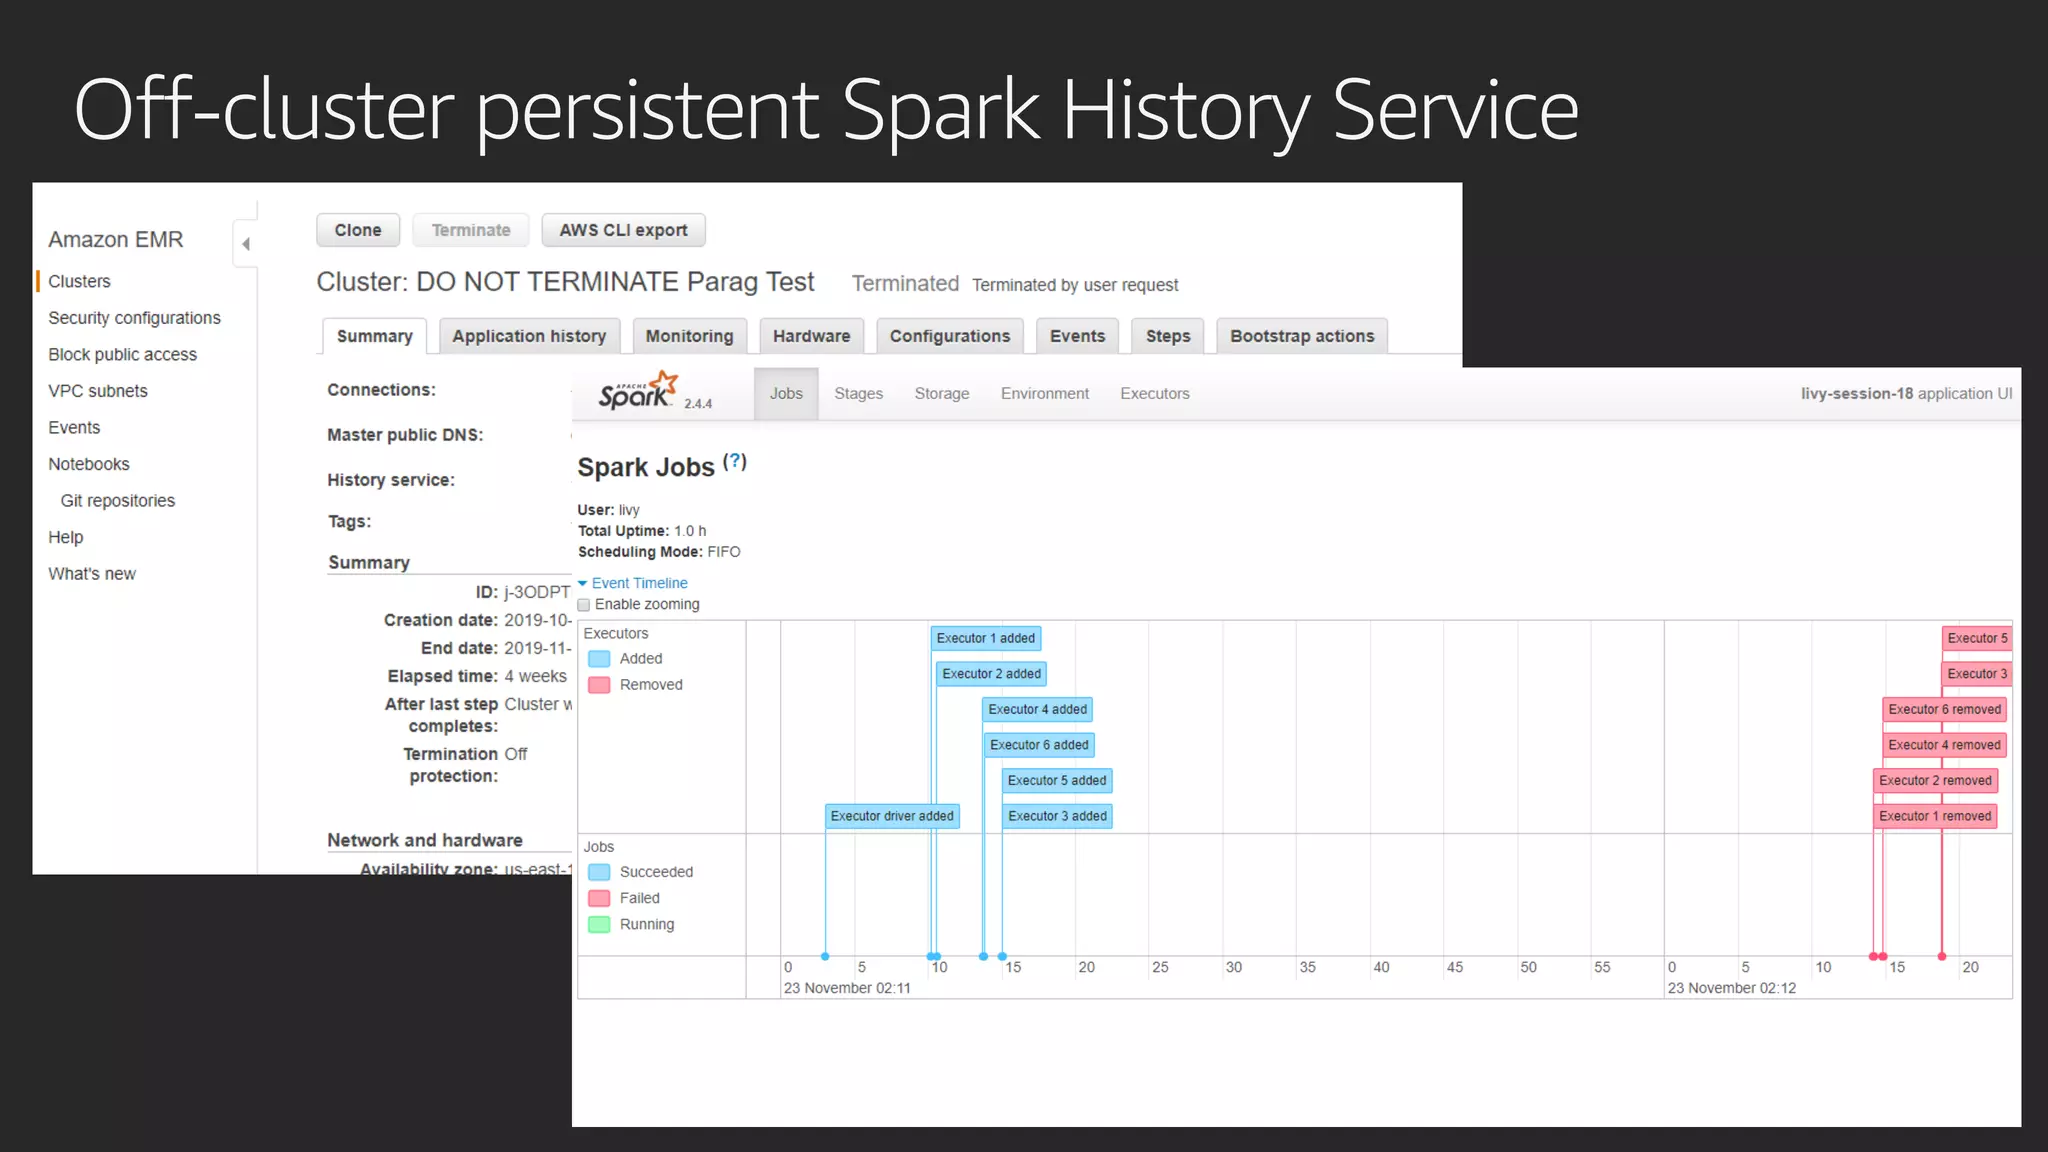Open the Application history tab

(529, 336)
